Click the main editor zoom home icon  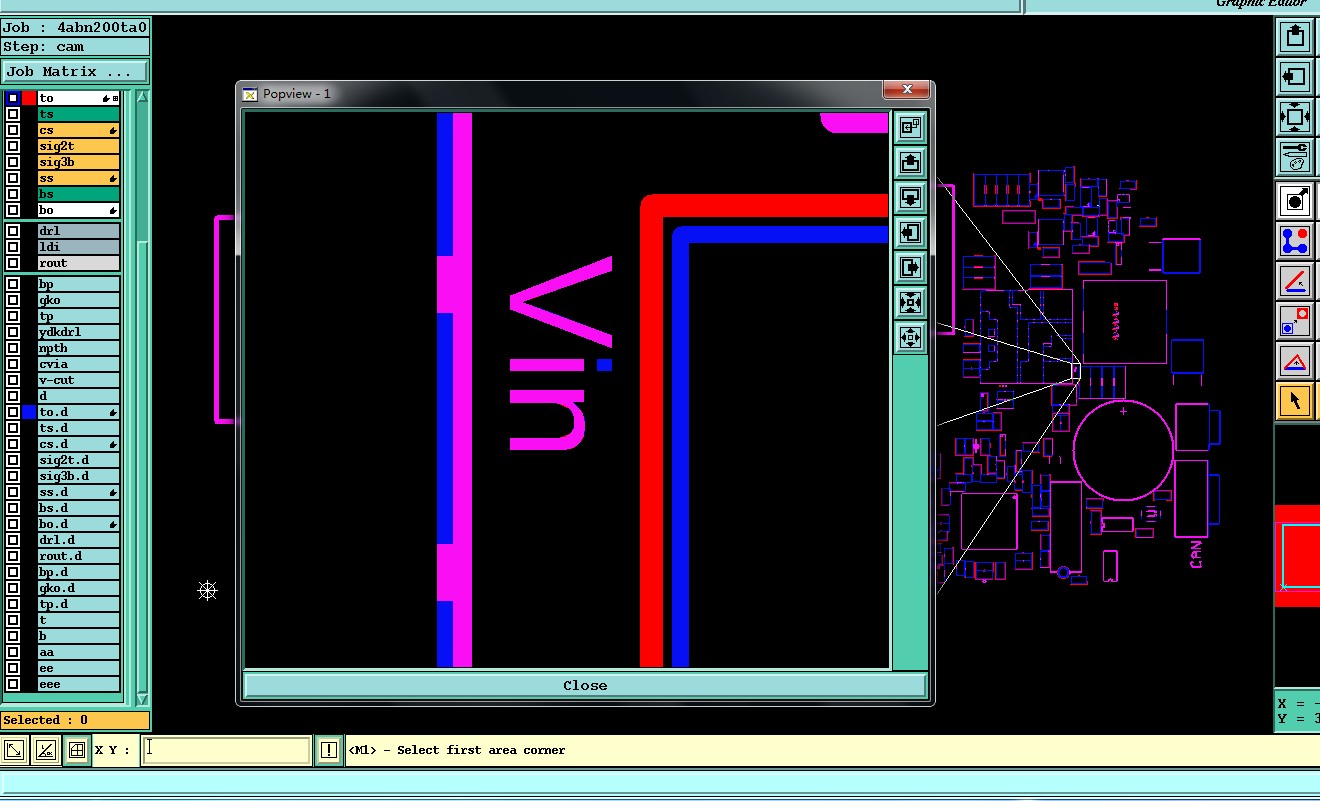1295,117
